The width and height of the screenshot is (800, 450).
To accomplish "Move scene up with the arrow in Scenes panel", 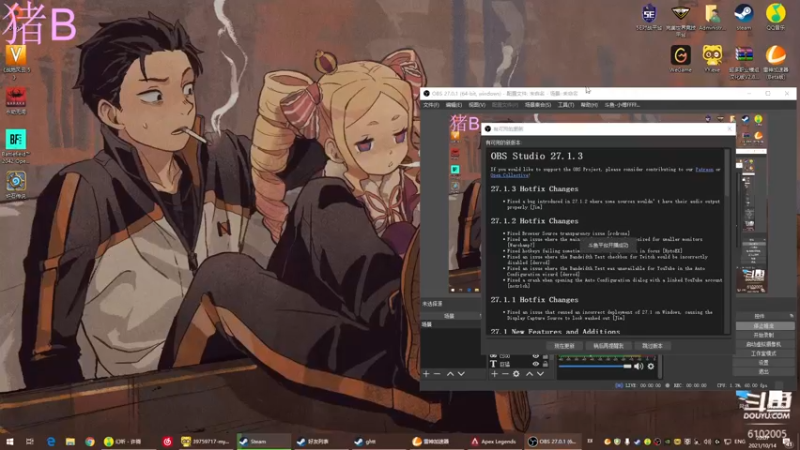I will coord(450,374).
